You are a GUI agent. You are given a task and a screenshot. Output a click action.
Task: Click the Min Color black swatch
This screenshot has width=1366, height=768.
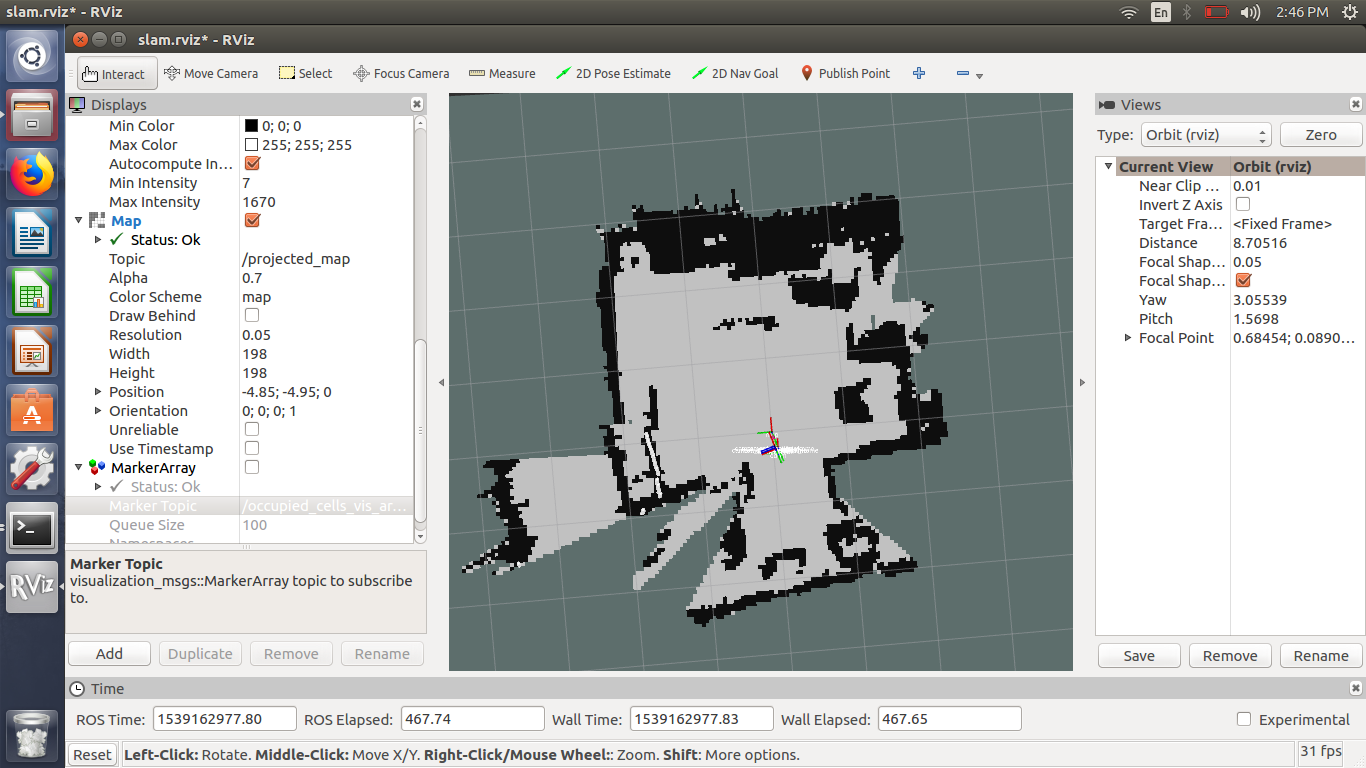[x=251, y=126]
